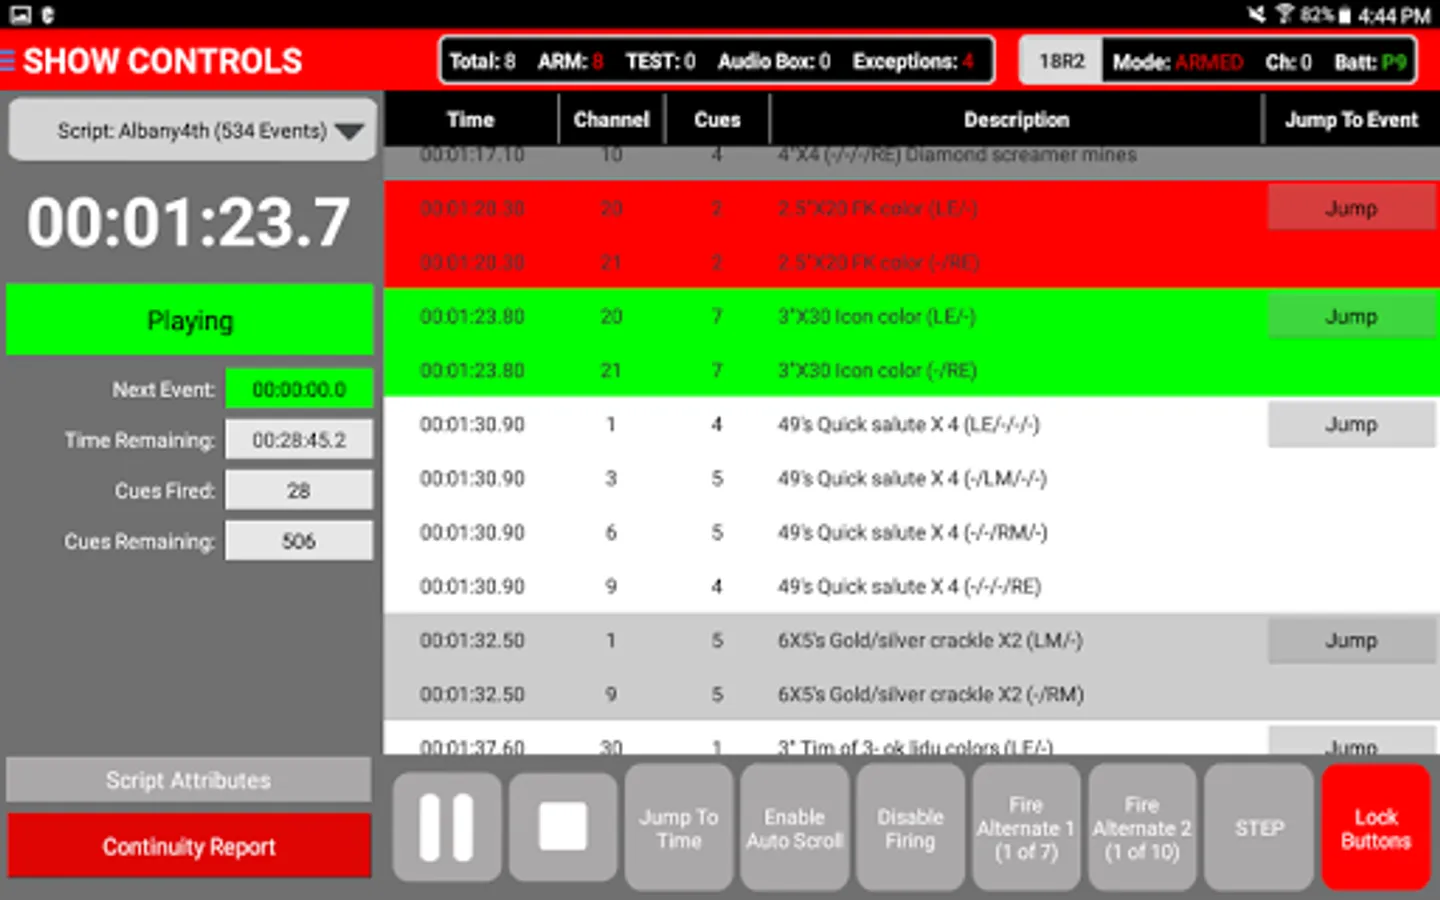Viewport: 1440px width, 900px height.
Task: Select row 2.5"X20 FK color (LE/-)
Action: pyautogui.click(x=912, y=208)
